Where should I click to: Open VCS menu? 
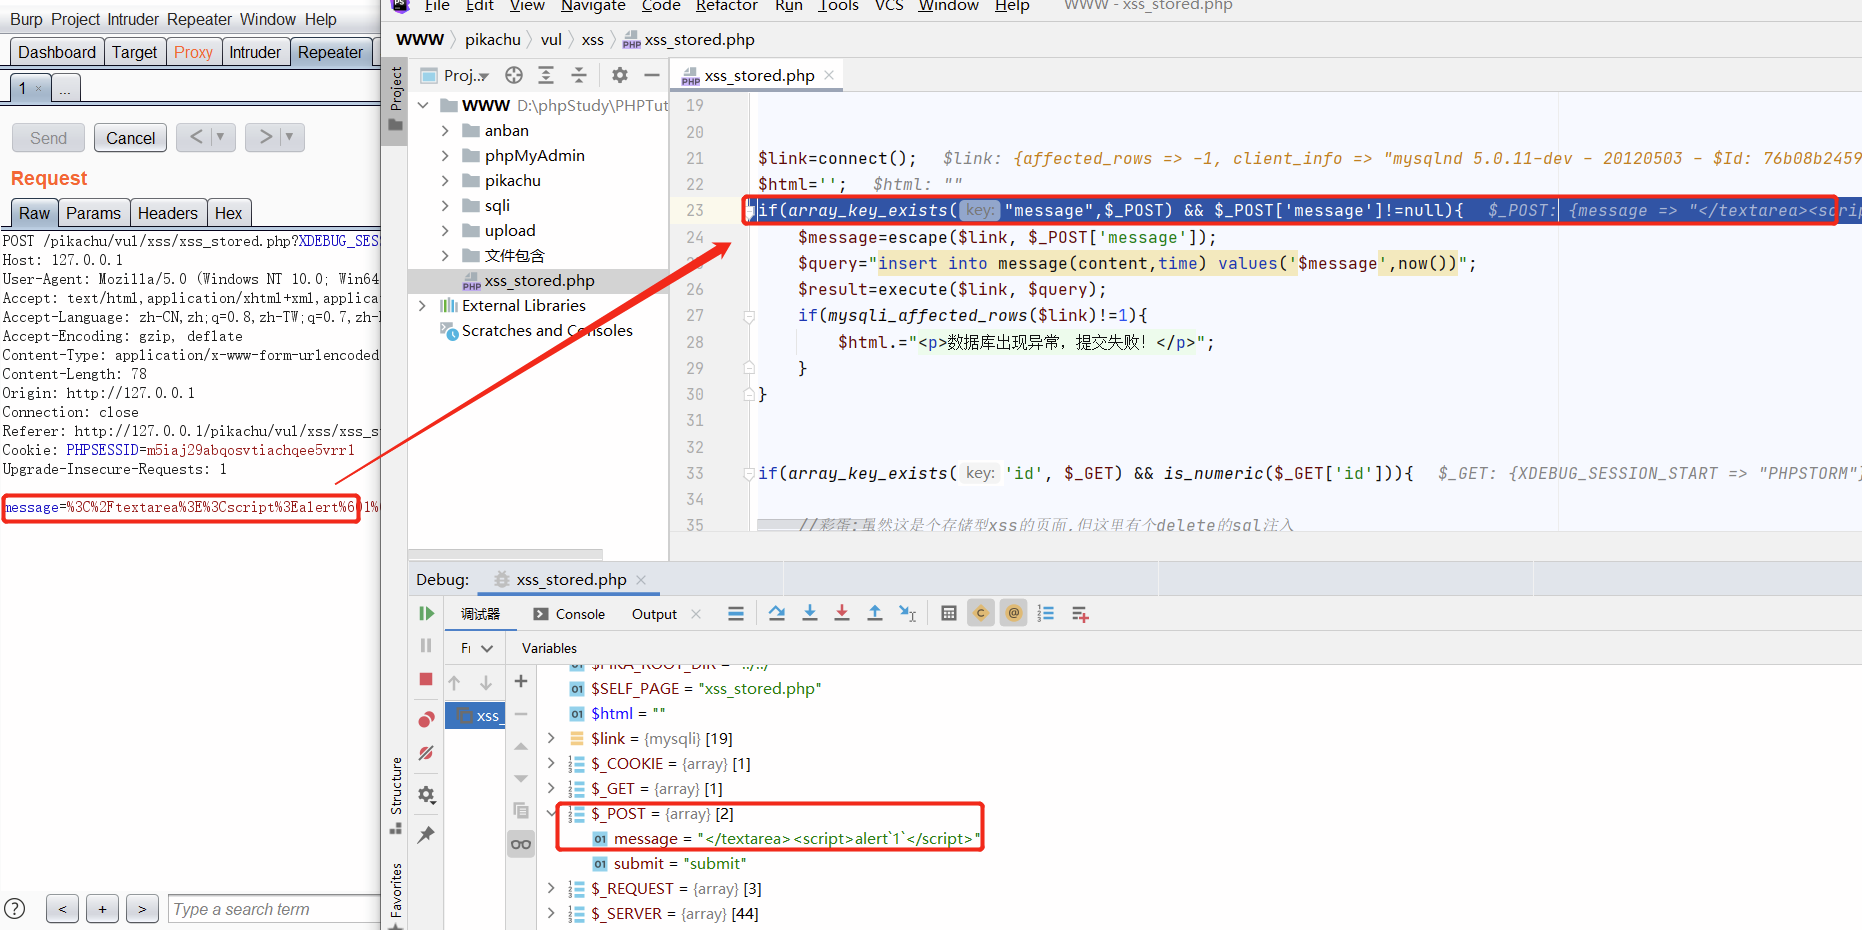(889, 6)
